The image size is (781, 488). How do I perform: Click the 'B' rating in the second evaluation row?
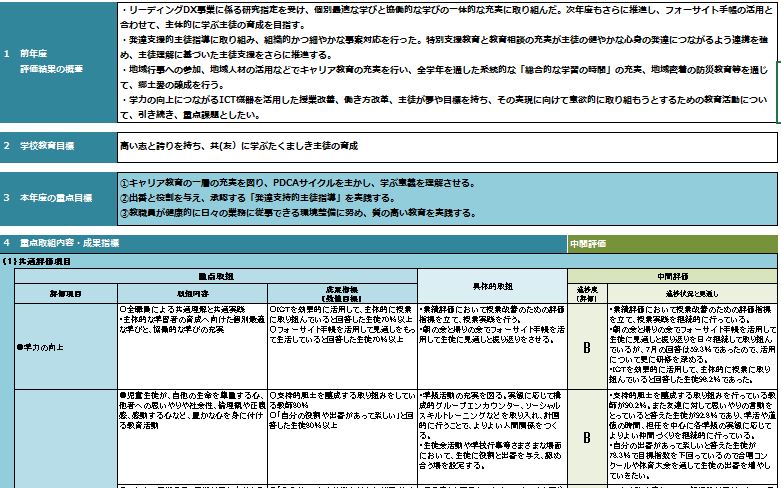click(x=587, y=437)
